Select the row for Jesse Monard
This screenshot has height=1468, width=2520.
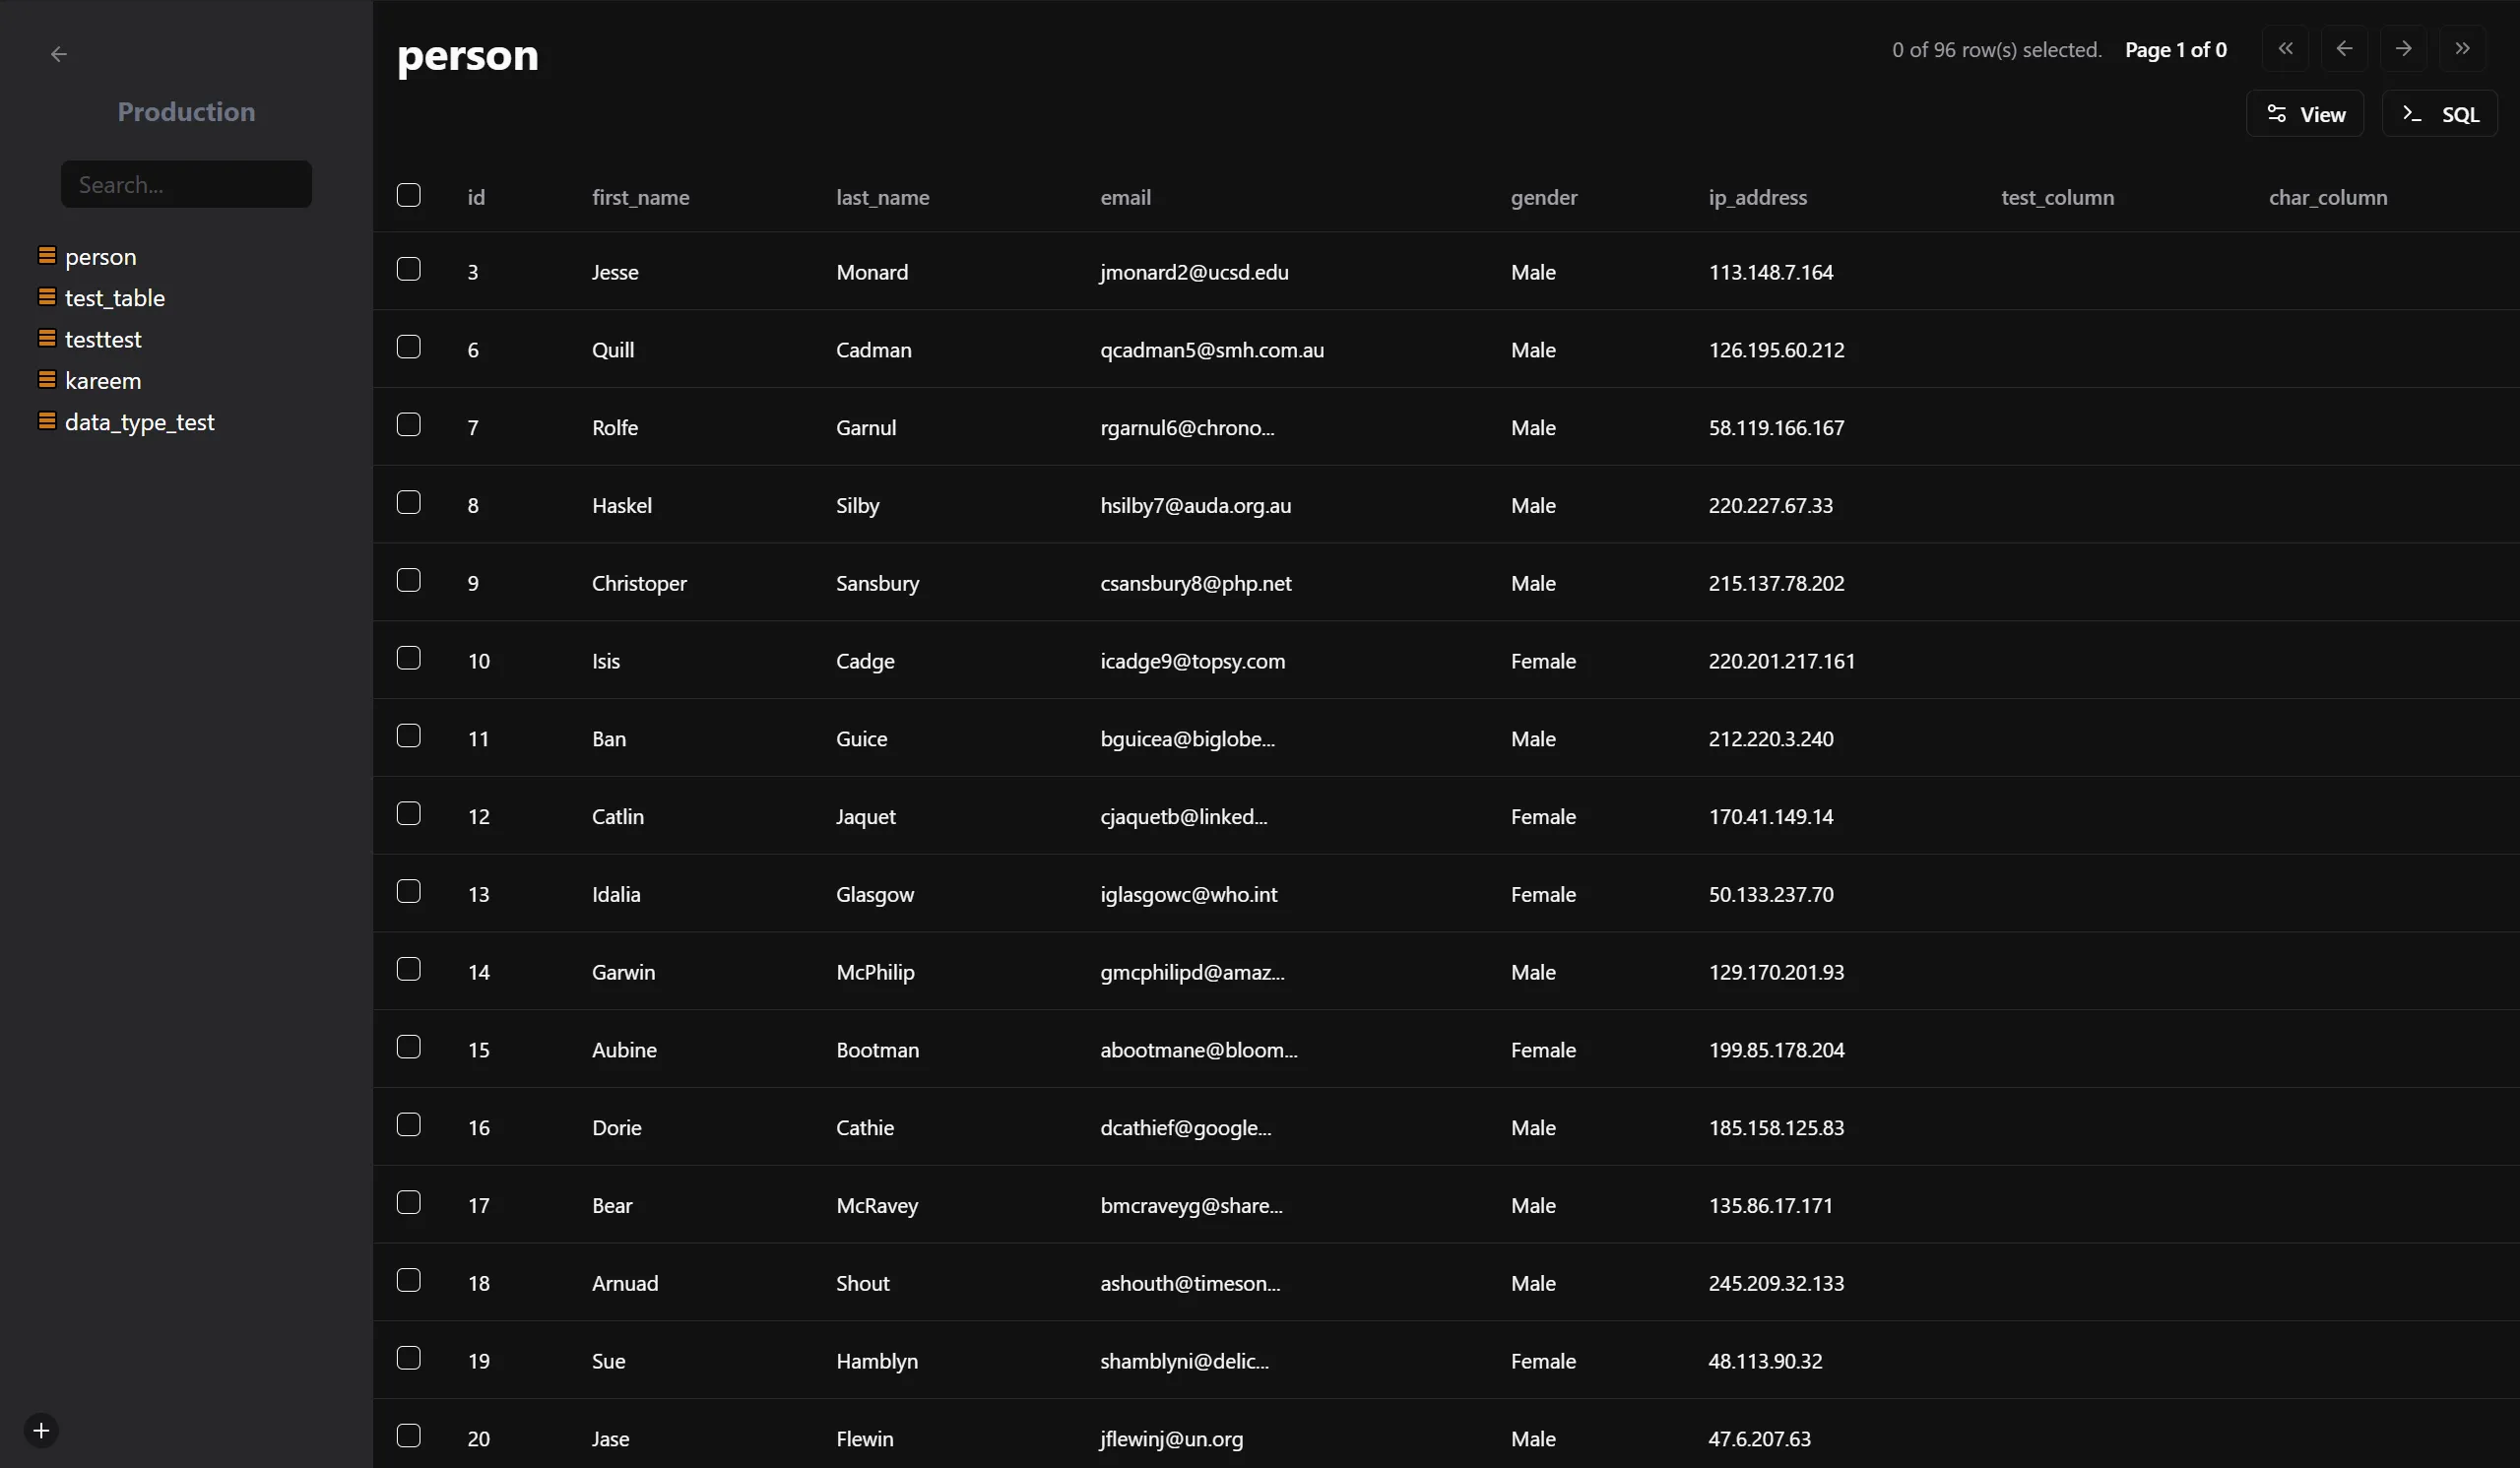click(x=409, y=270)
